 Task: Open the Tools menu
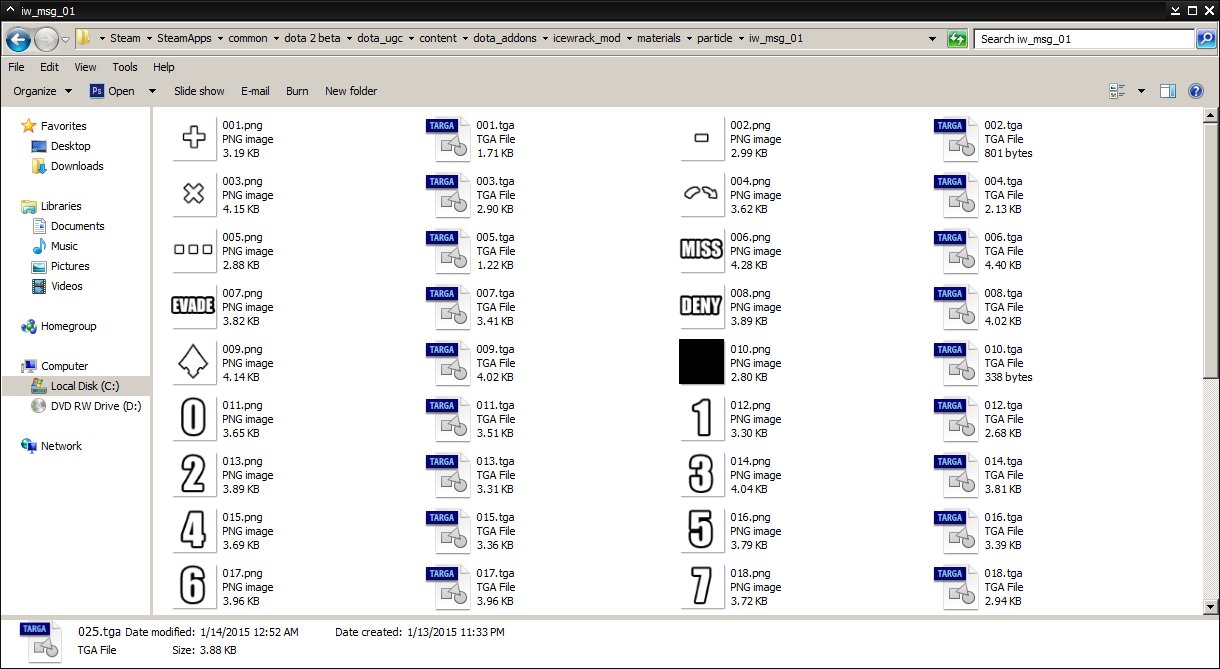click(x=125, y=67)
